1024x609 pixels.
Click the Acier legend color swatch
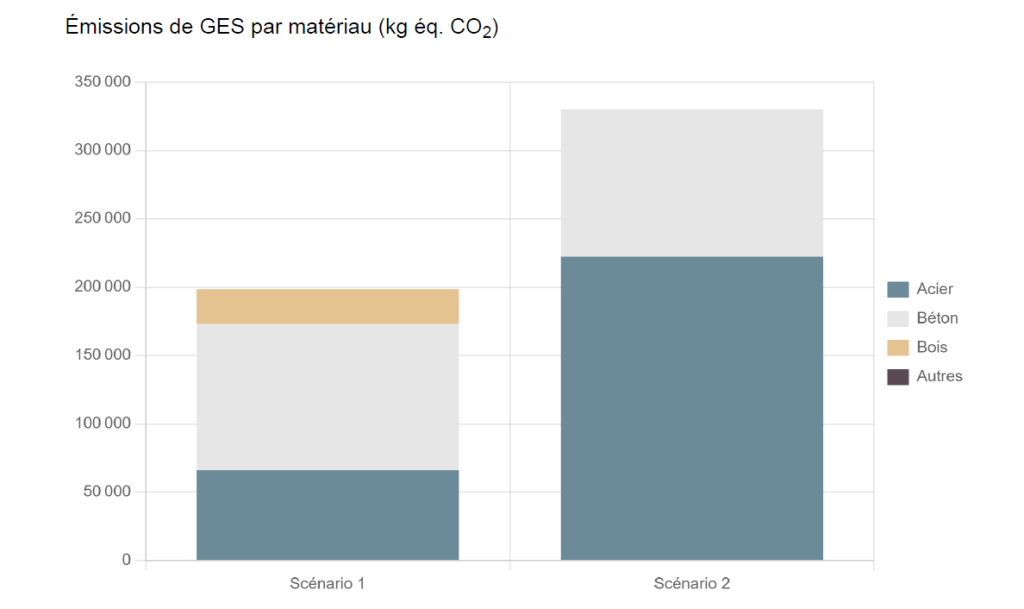coord(897,289)
